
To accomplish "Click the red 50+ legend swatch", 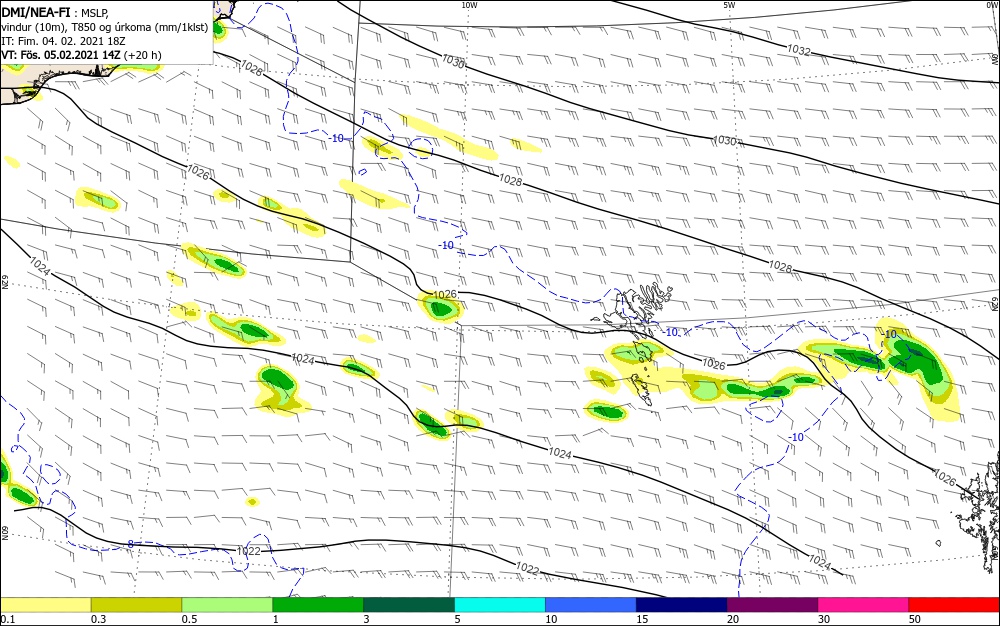I will tap(954, 605).
